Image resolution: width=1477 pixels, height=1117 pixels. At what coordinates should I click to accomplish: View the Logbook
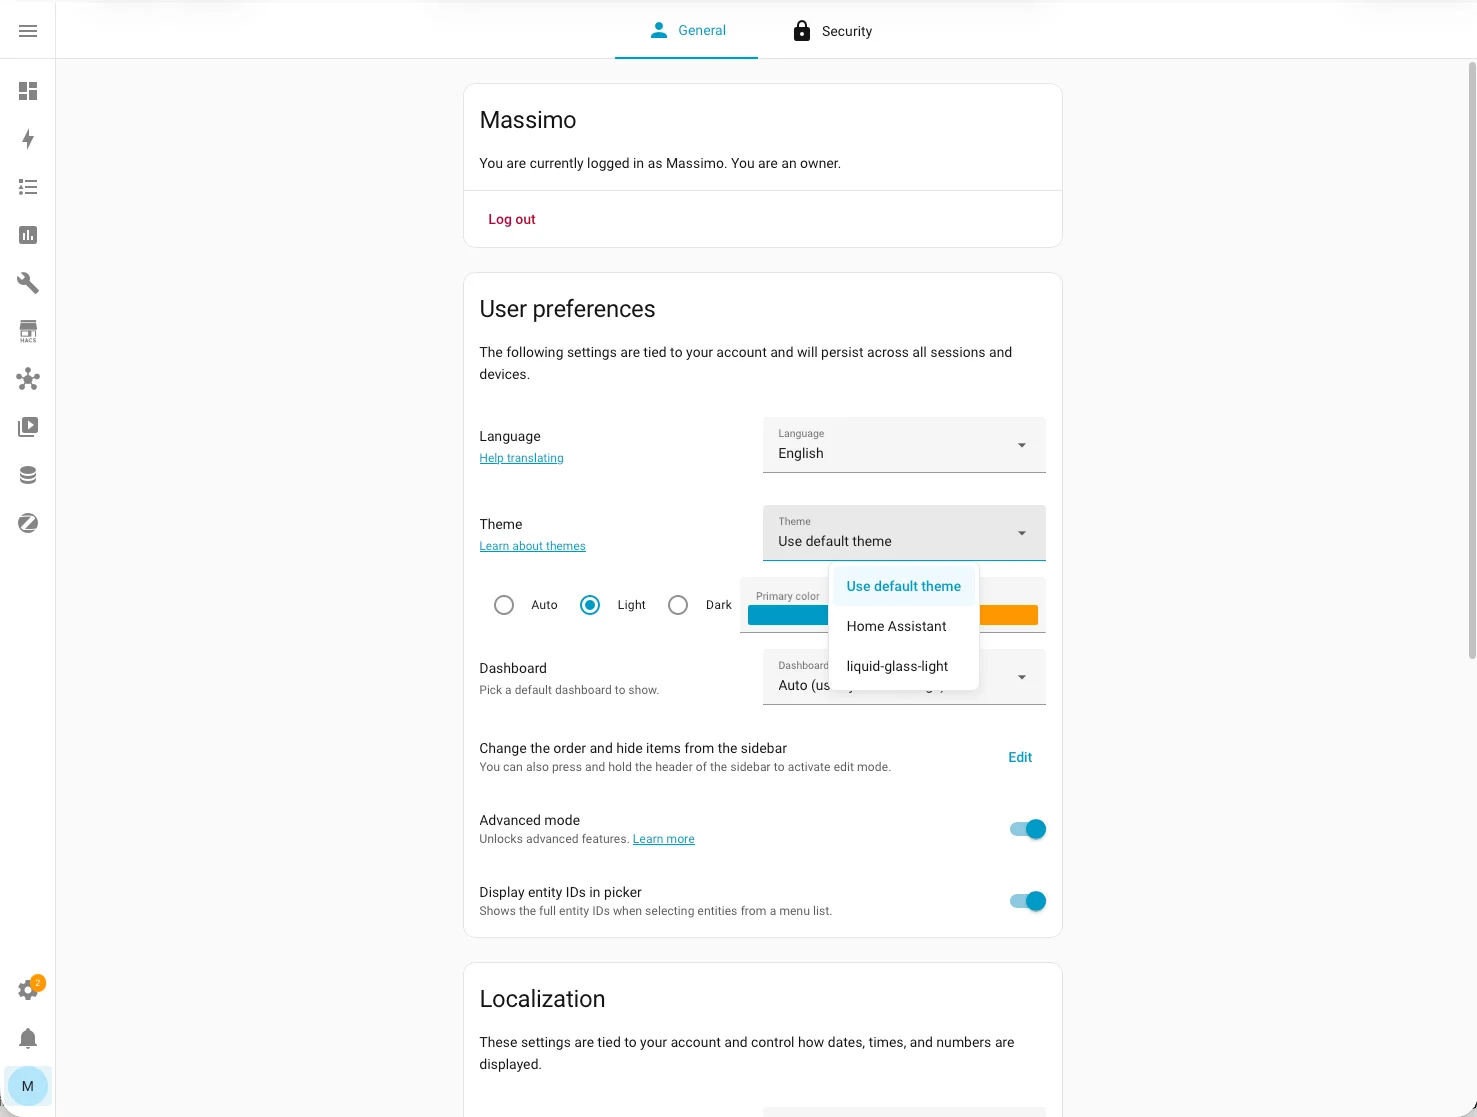click(27, 187)
